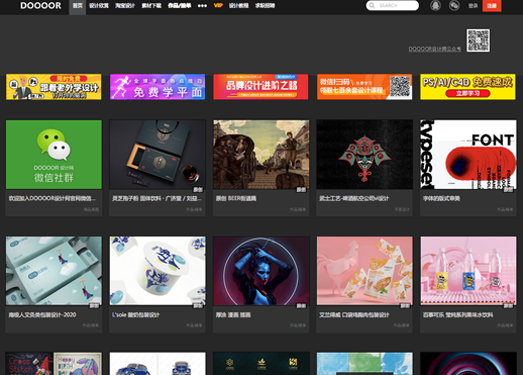Click the title under the samurai mask

pyautogui.click(x=354, y=199)
